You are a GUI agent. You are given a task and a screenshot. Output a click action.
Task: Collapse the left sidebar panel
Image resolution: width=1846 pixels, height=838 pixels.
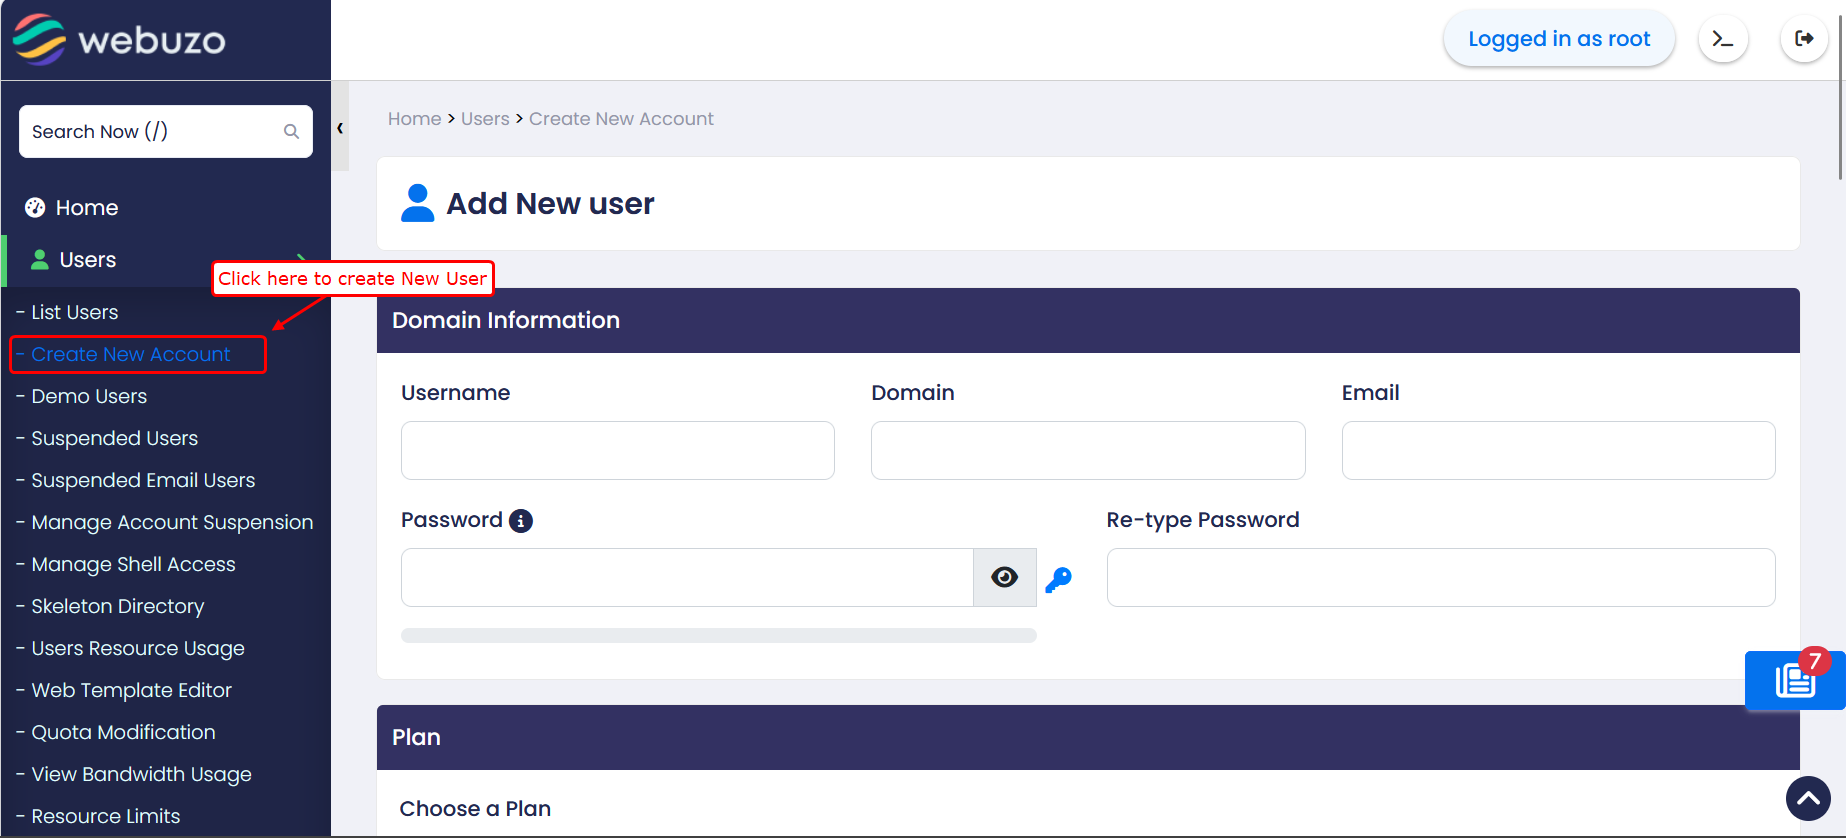click(340, 128)
